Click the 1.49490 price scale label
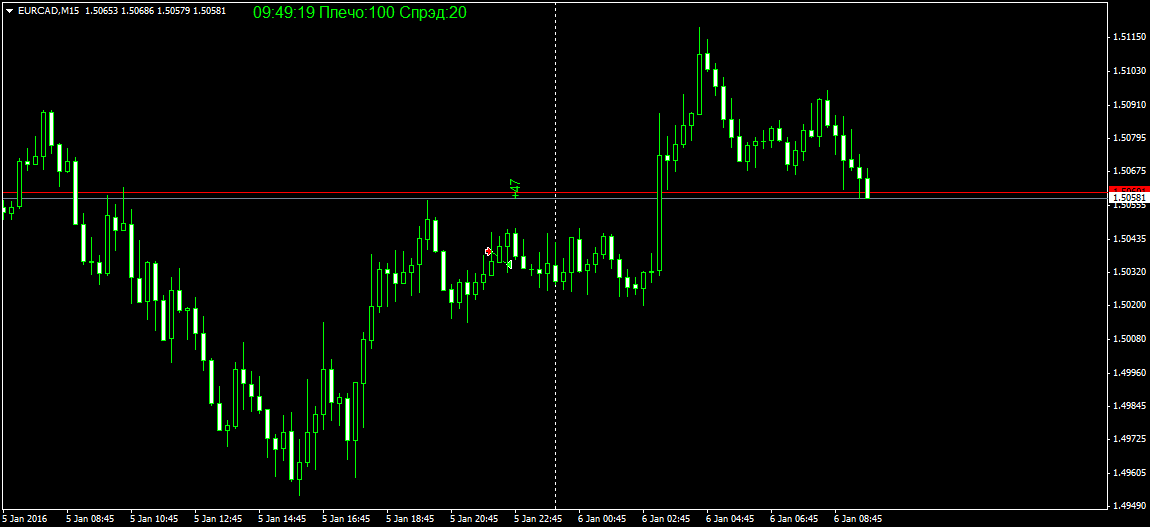 coord(1129,506)
